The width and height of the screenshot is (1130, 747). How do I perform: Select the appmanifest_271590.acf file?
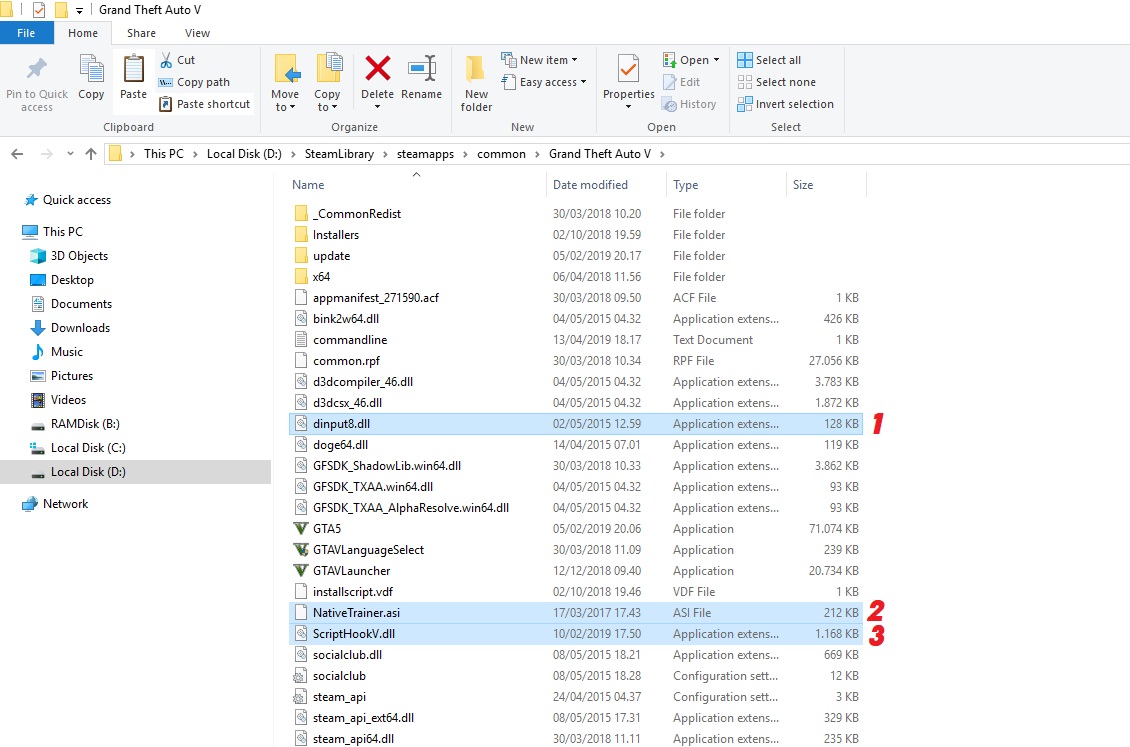pos(575,298)
